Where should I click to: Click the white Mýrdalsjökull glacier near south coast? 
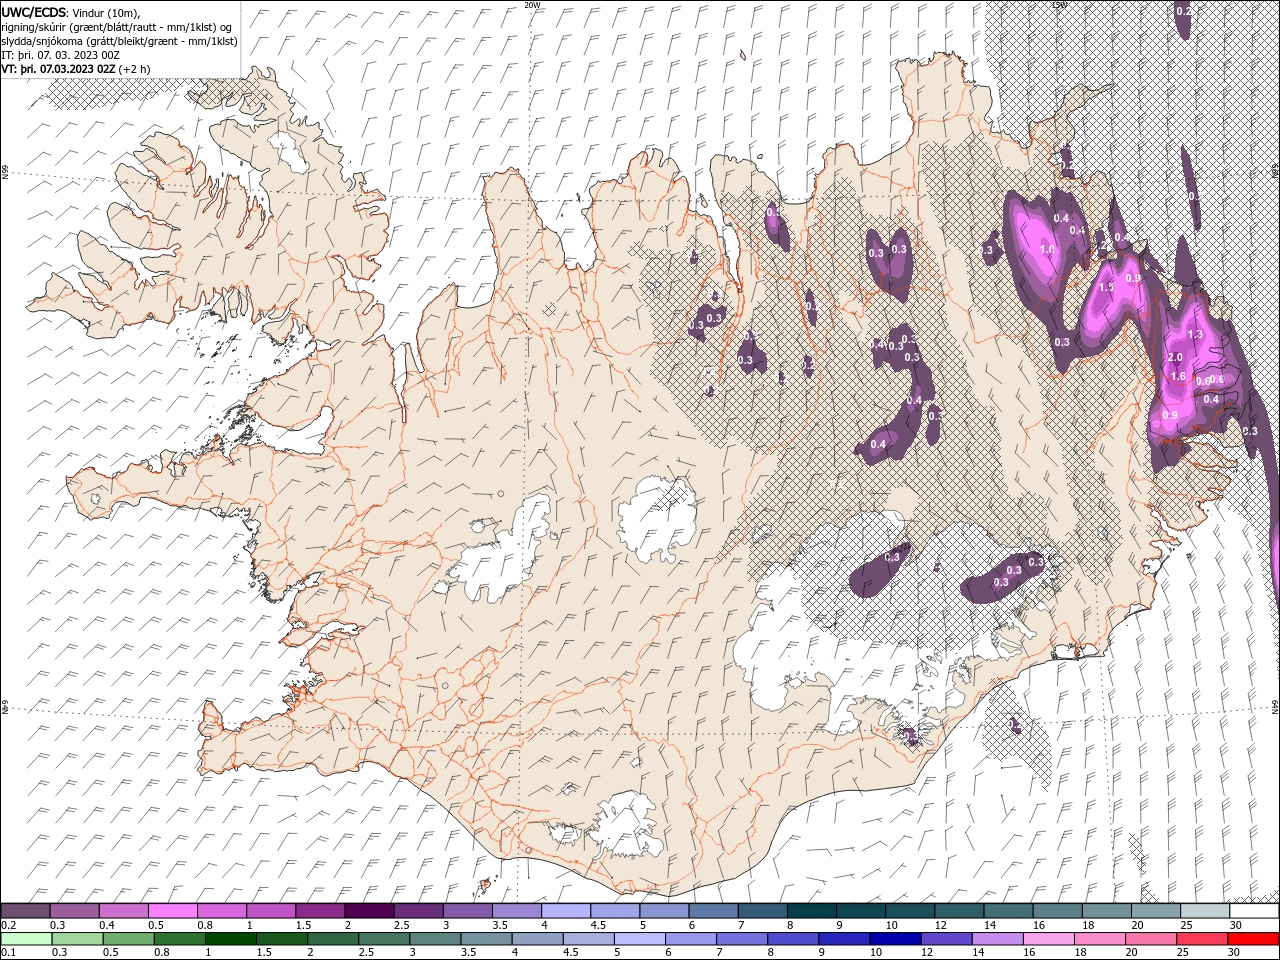pos(628,824)
